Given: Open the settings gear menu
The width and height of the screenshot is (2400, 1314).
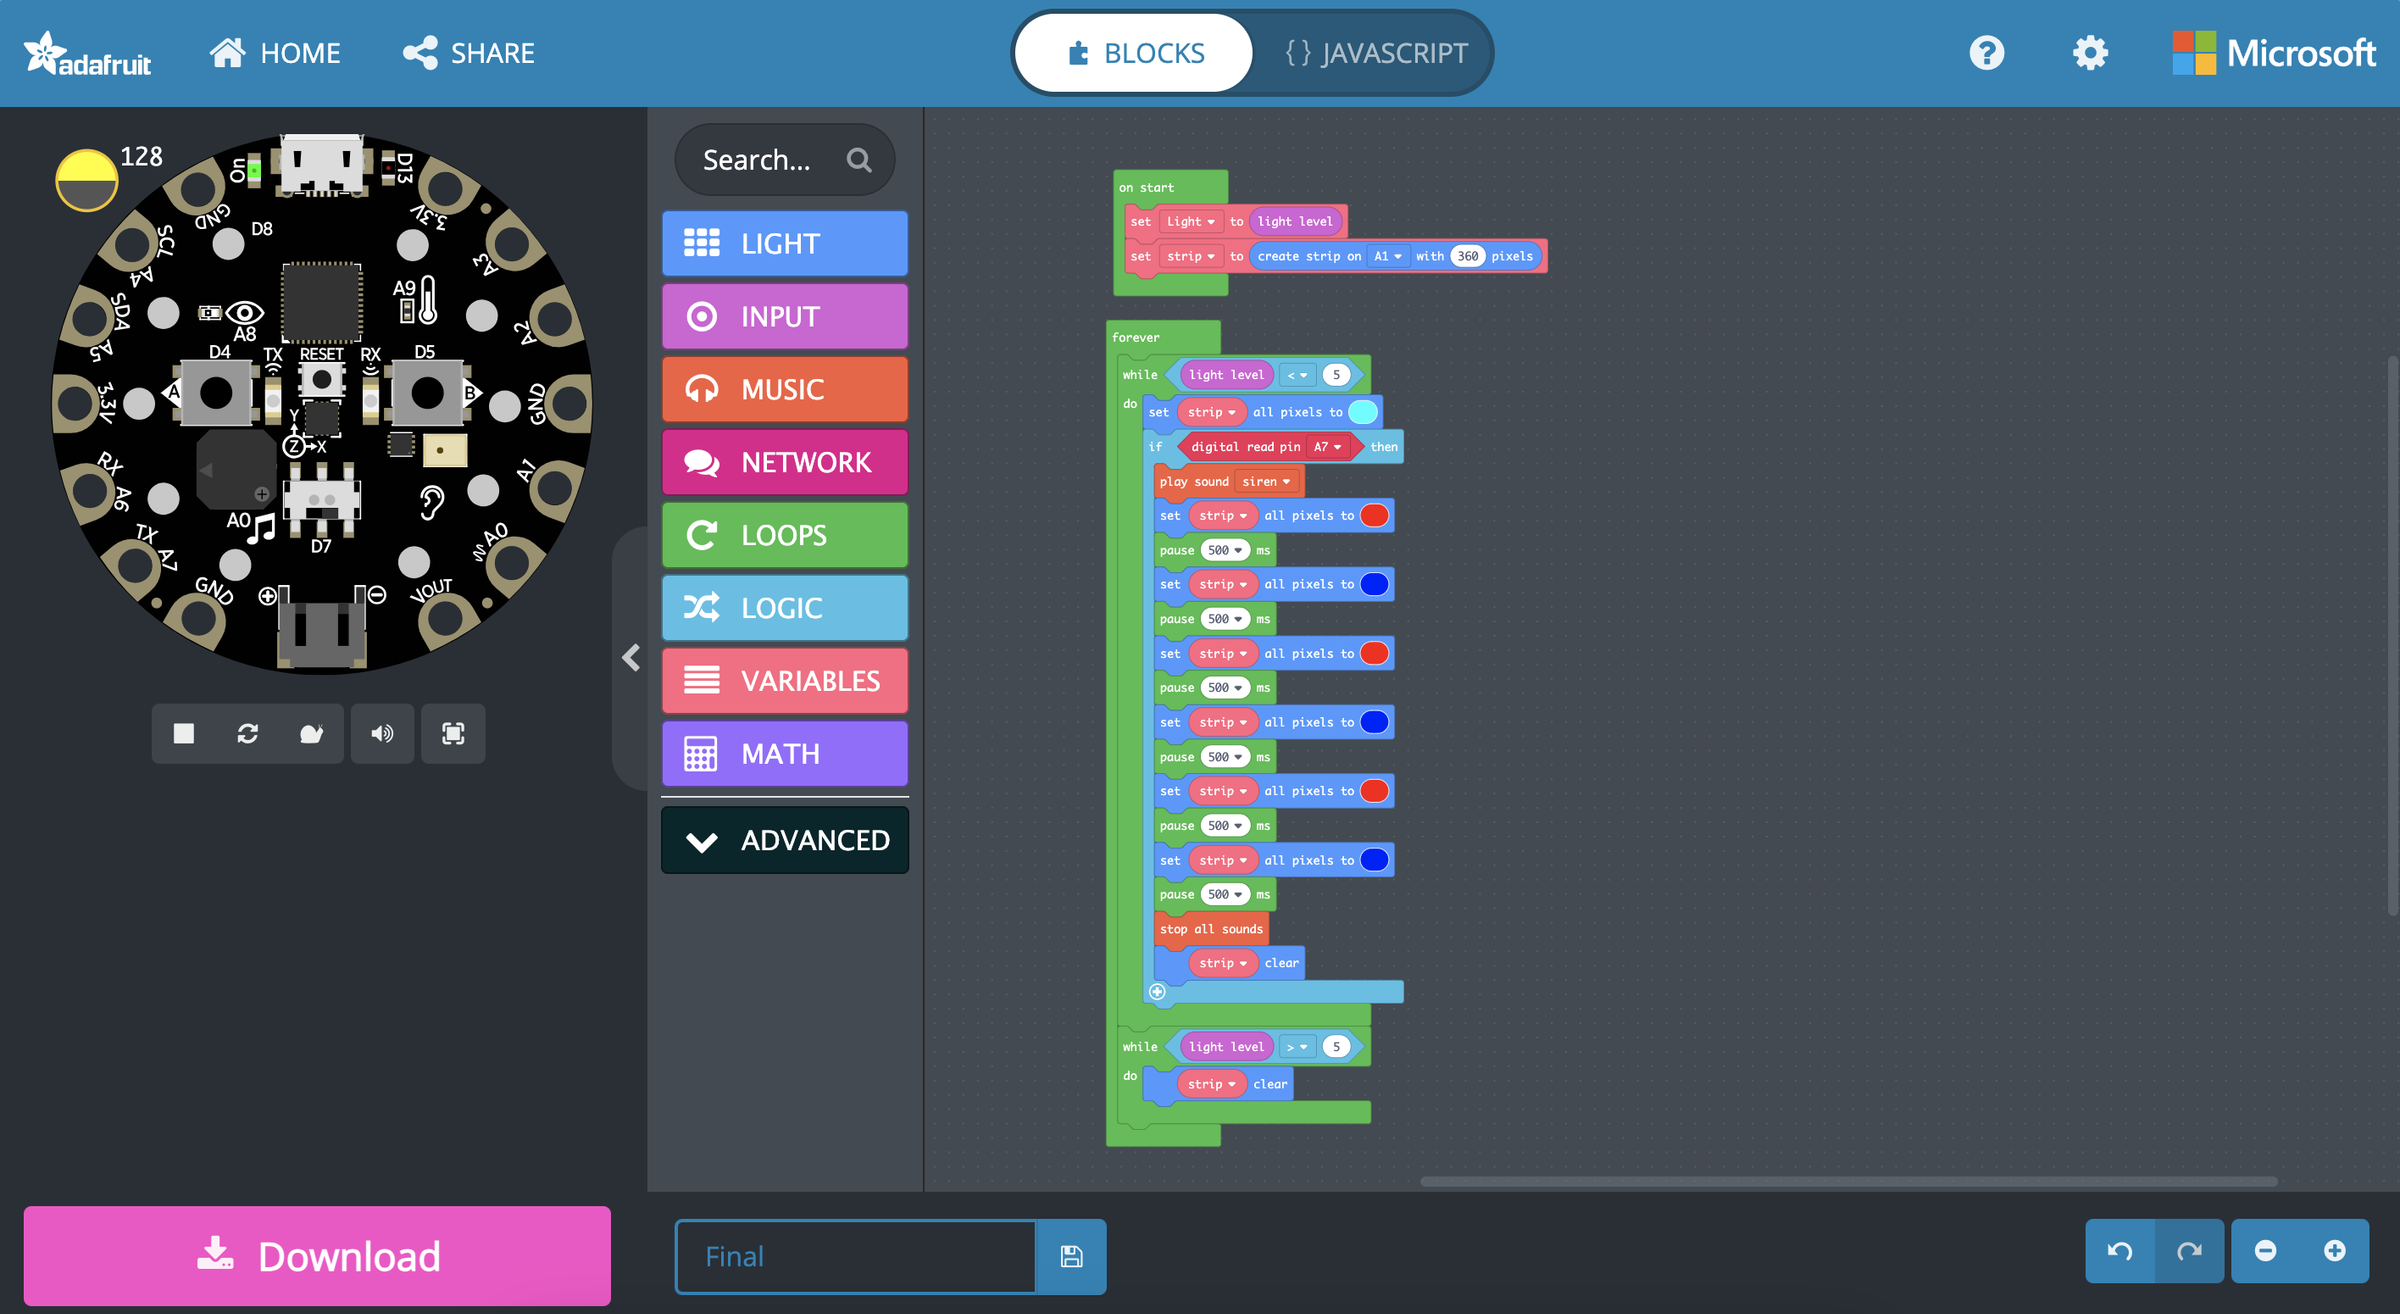Looking at the screenshot, I should pyautogui.click(x=2090, y=53).
